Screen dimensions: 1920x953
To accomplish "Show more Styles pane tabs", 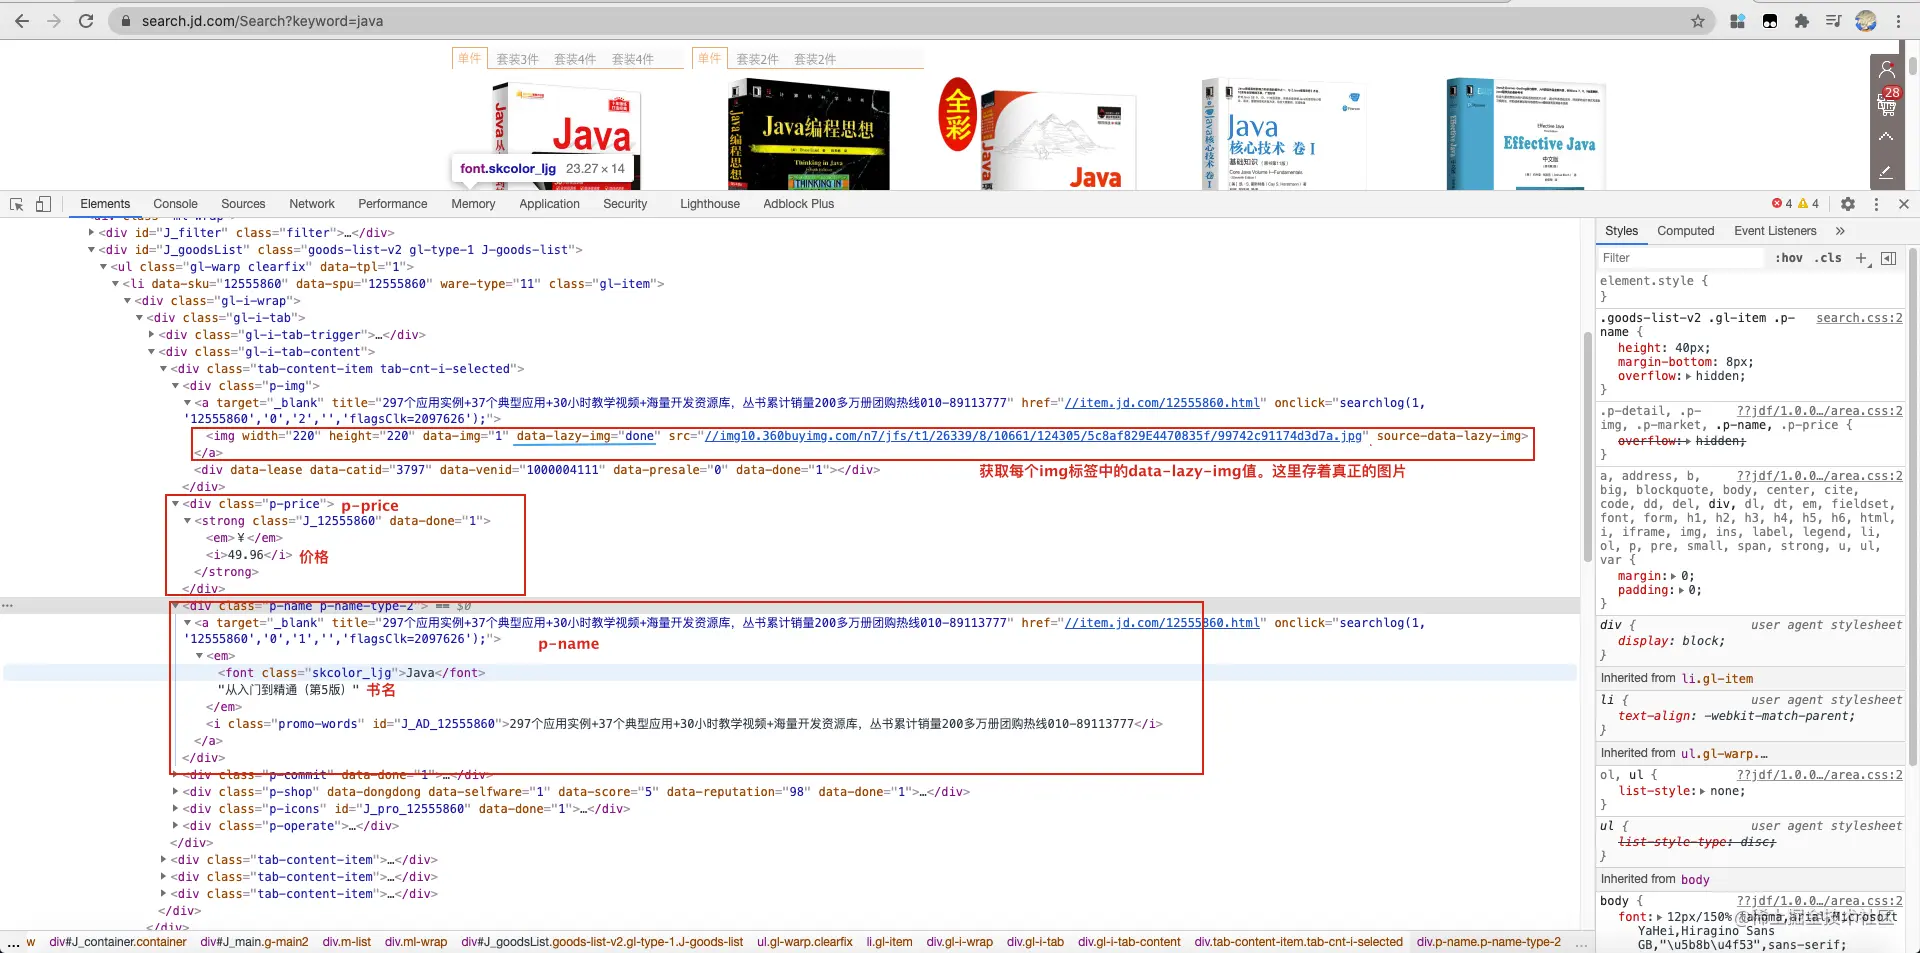I will 1840,231.
